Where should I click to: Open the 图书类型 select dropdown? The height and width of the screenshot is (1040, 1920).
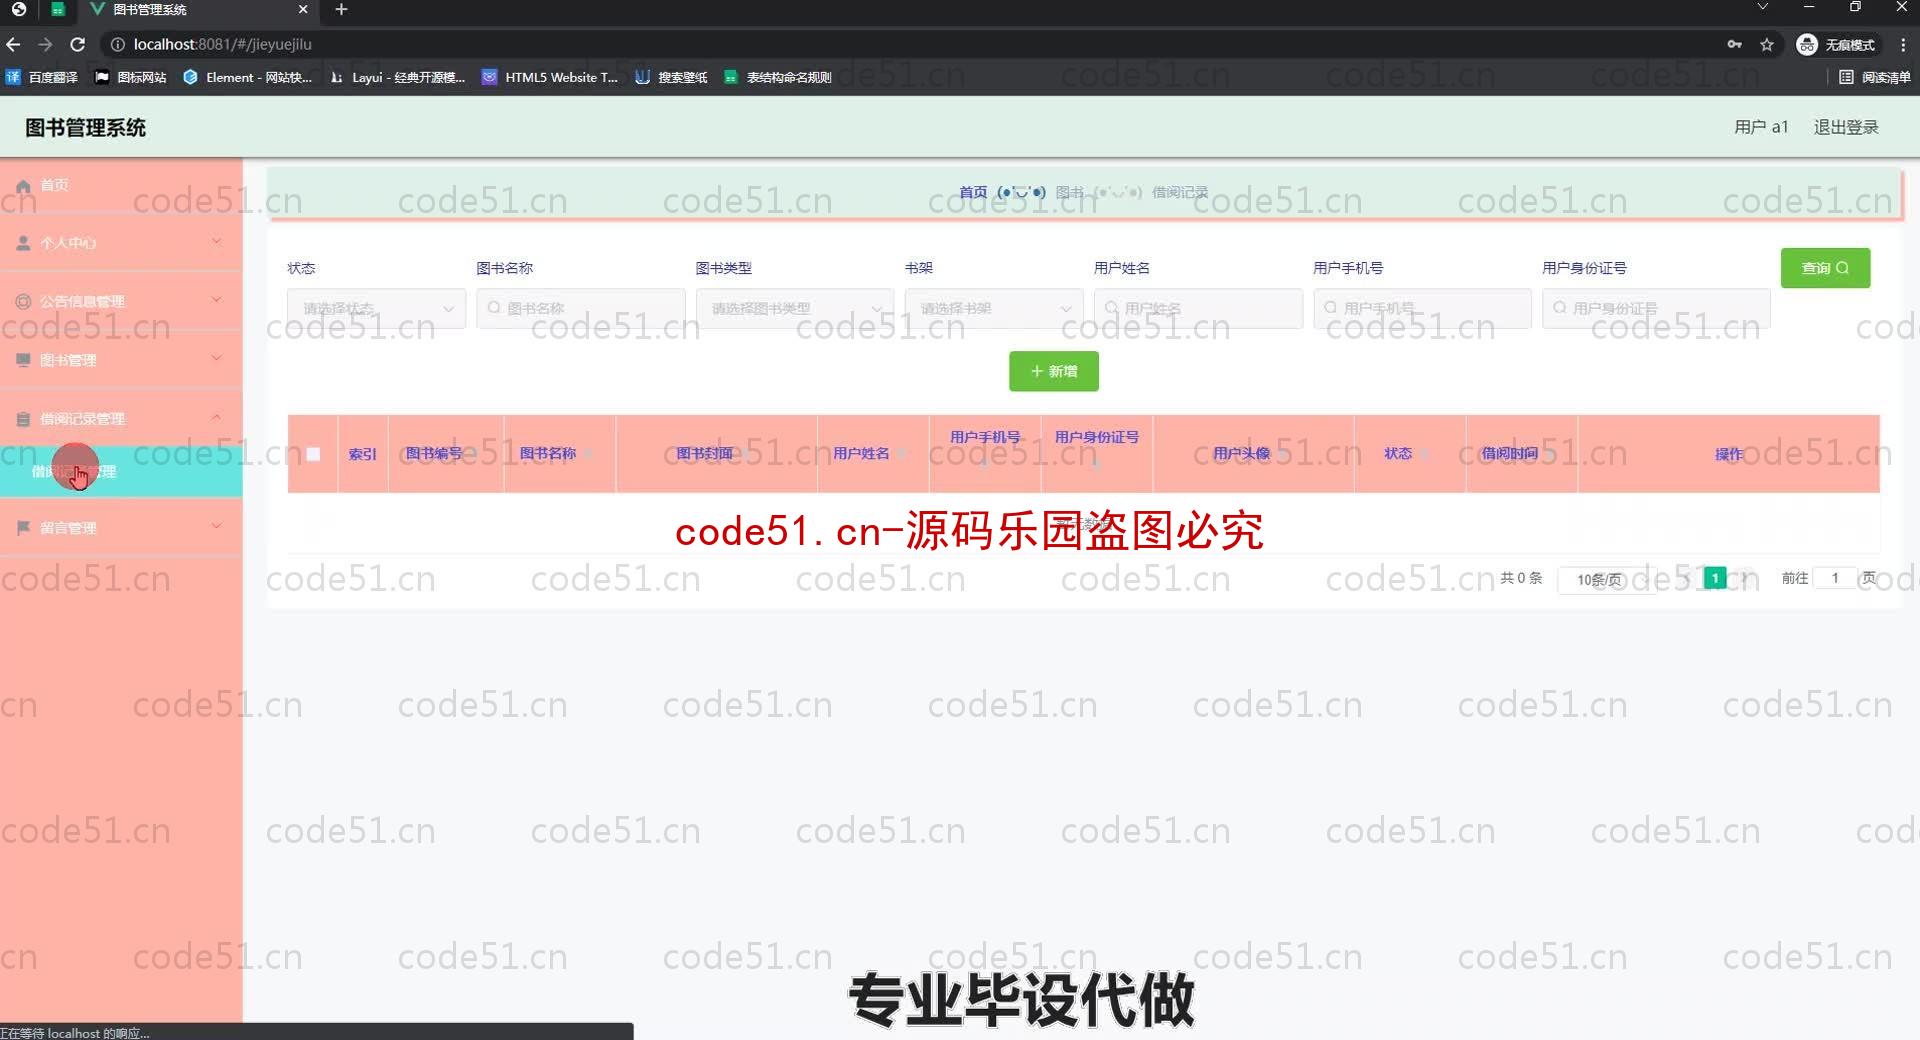click(794, 308)
